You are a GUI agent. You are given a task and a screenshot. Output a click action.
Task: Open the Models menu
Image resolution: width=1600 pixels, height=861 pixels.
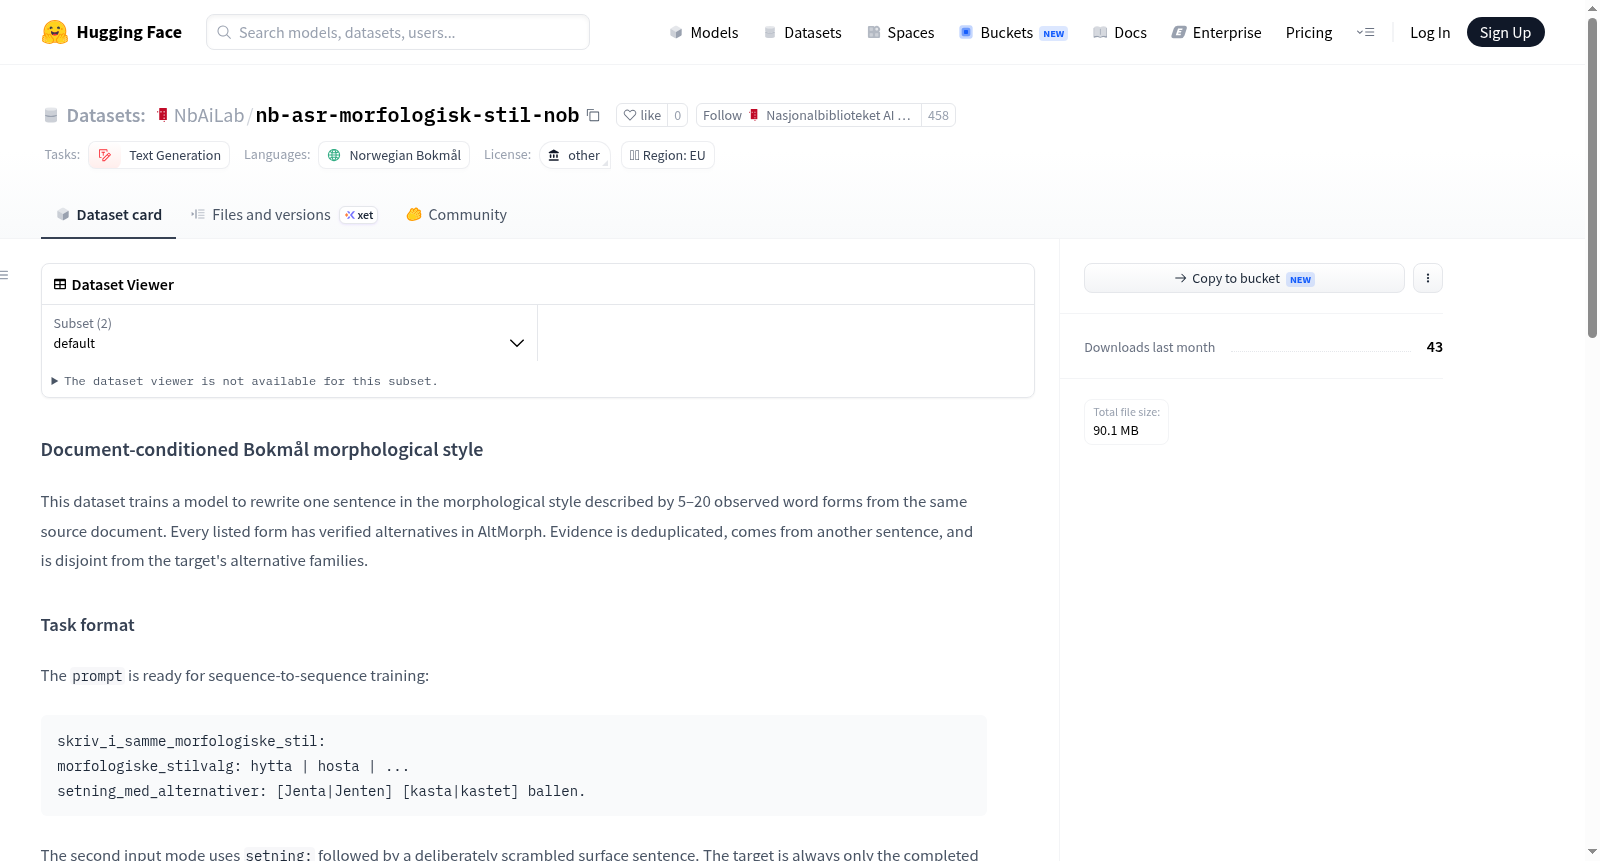point(704,32)
